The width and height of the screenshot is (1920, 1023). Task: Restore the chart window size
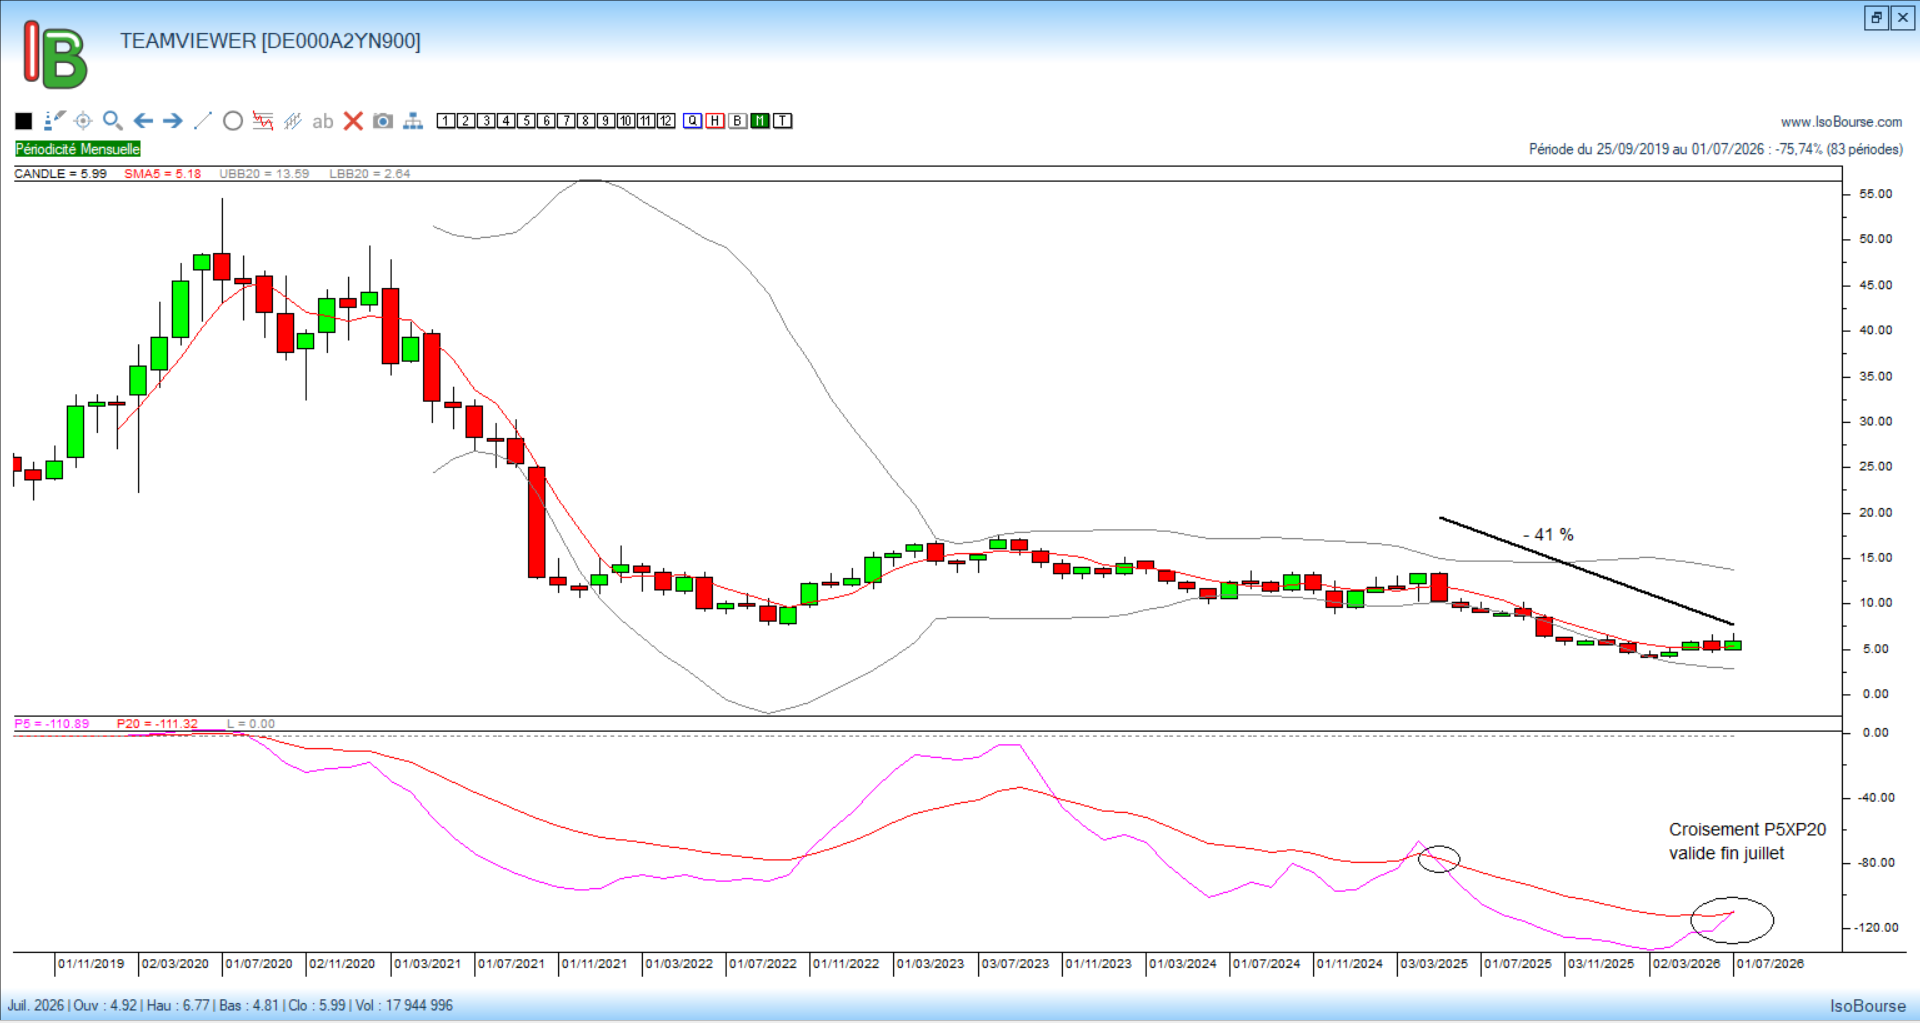click(1876, 18)
